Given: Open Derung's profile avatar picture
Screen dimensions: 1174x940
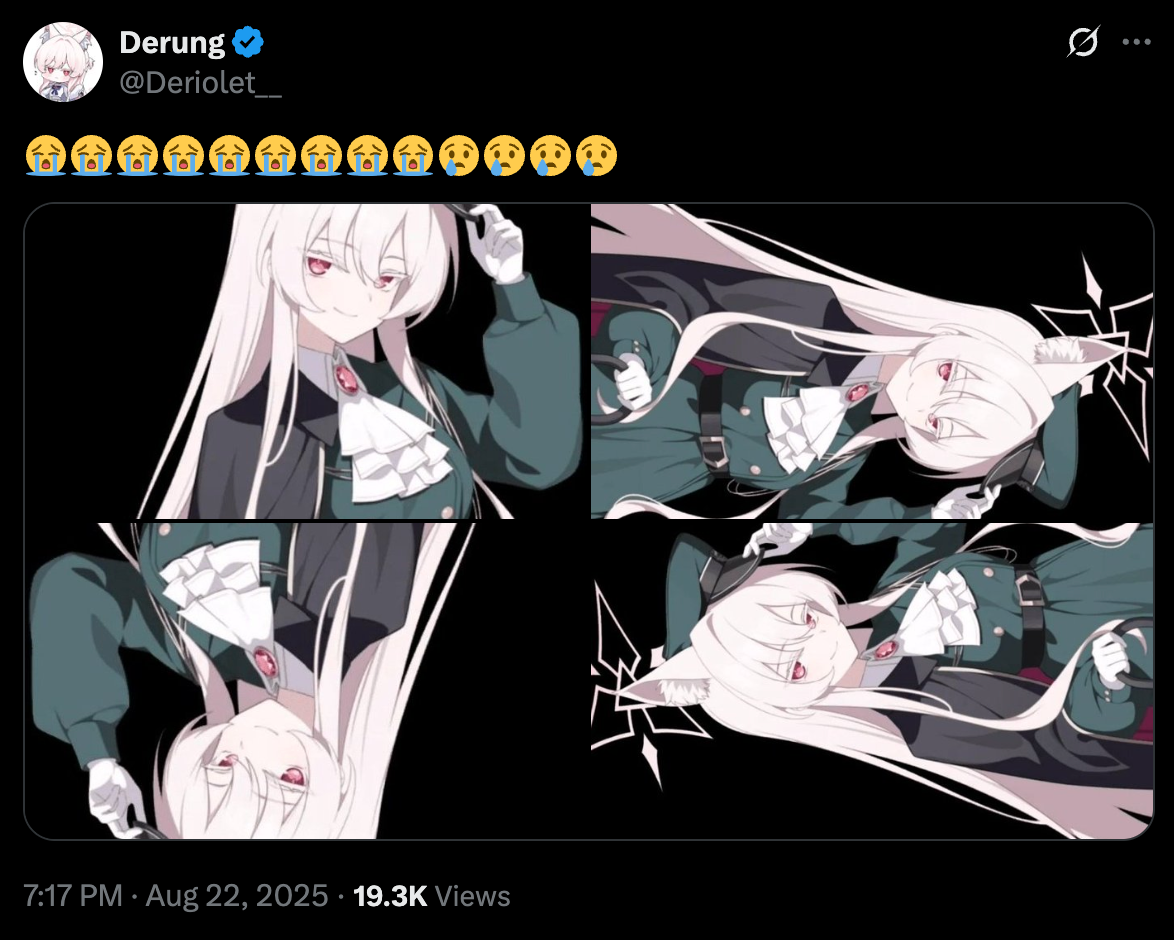Looking at the screenshot, I should 63,62.
